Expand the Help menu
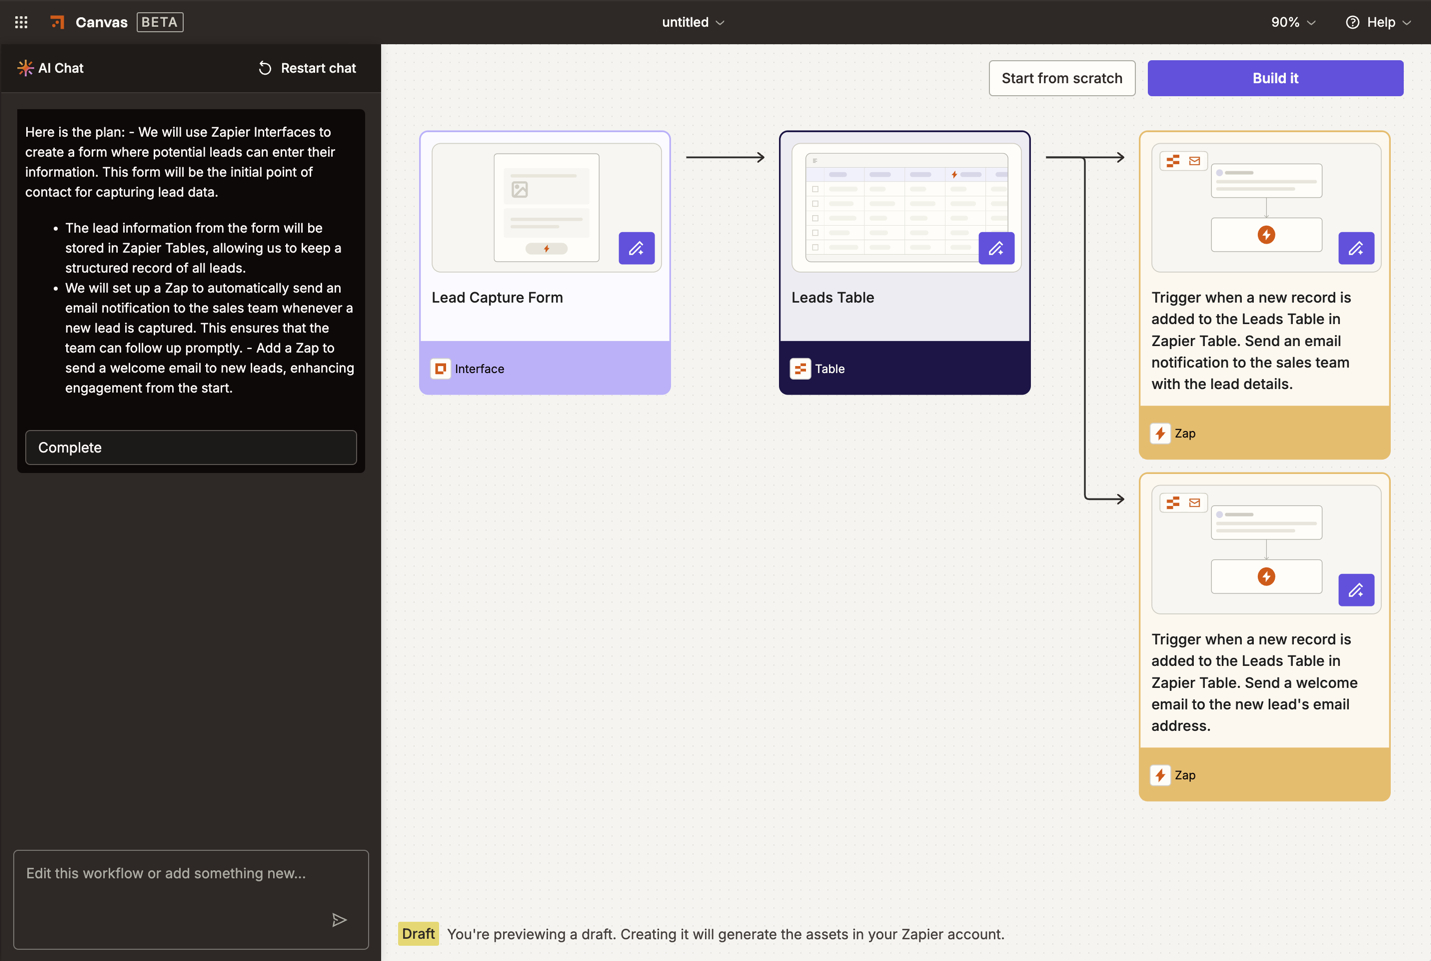 click(1378, 22)
